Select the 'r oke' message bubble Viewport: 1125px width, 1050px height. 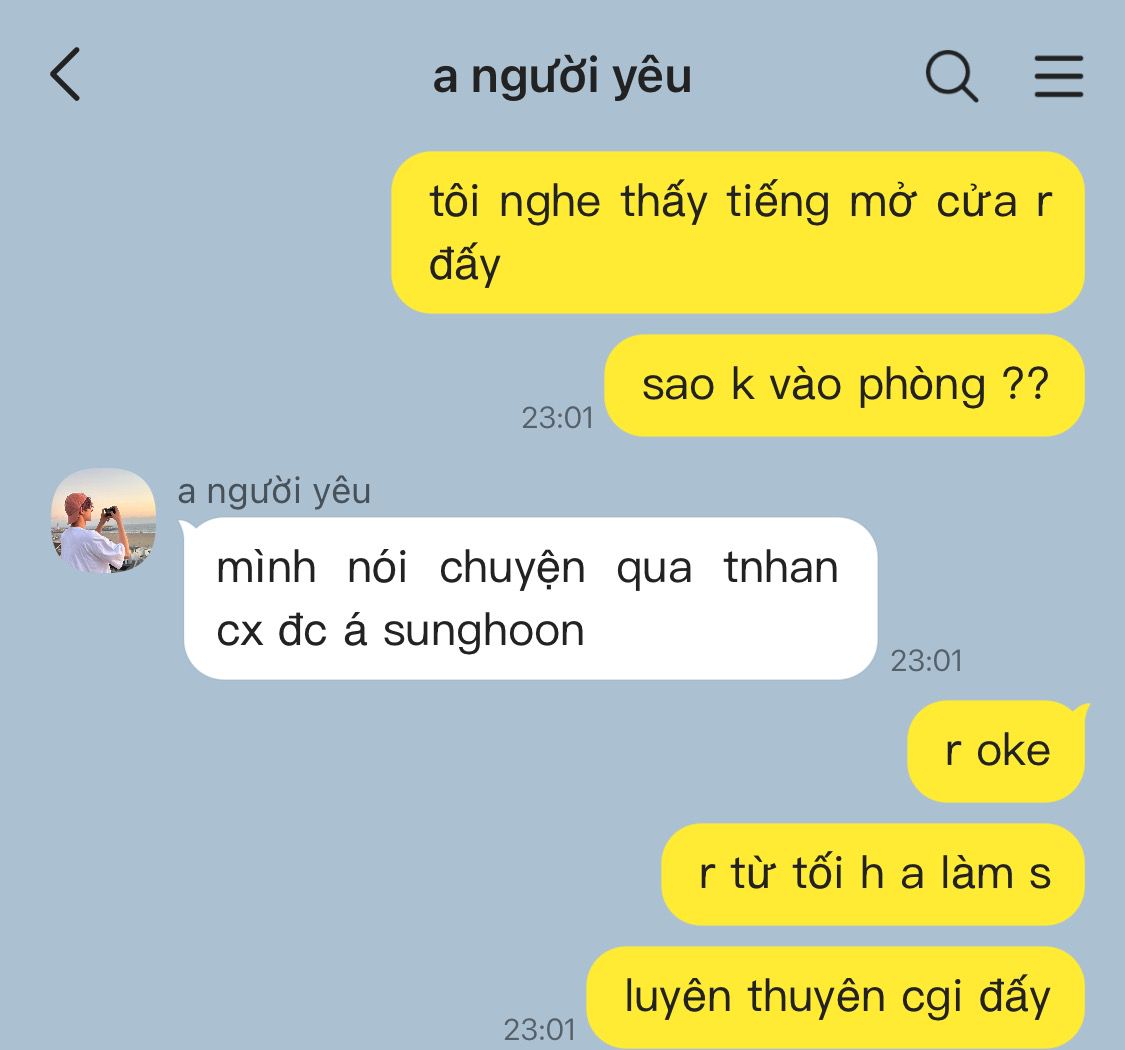997,751
